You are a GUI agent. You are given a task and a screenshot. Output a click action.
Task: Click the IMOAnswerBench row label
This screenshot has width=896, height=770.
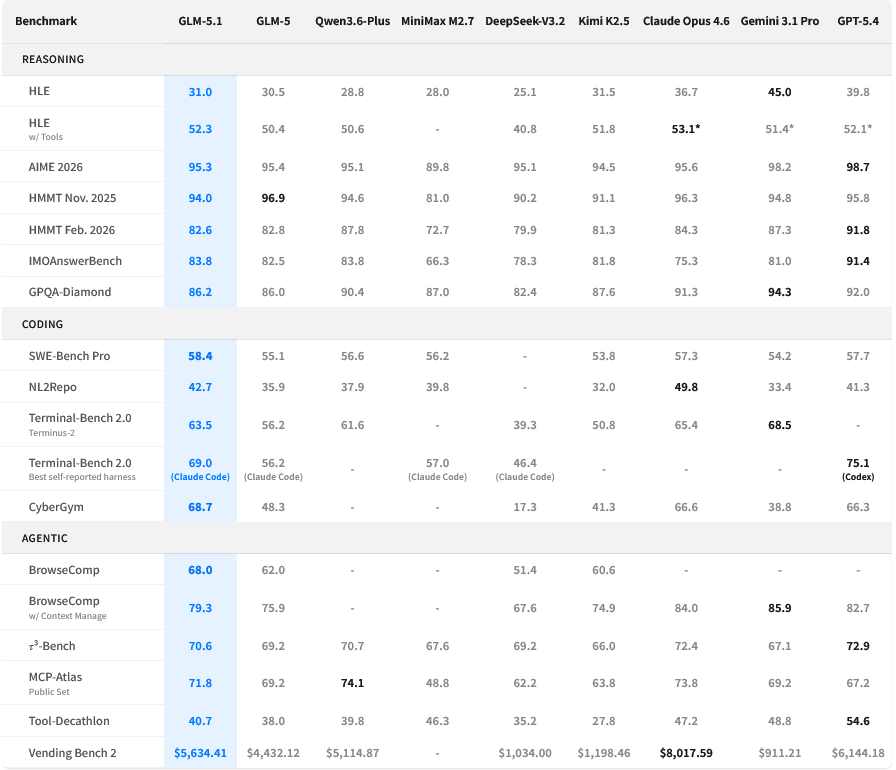click(75, 261)
